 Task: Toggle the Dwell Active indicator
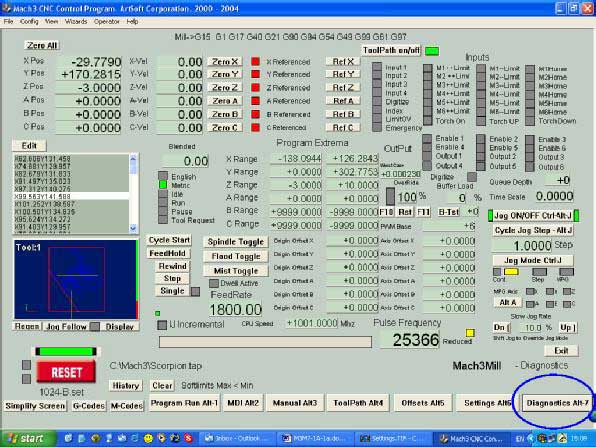pyautogui.click(x=214, y=283)
